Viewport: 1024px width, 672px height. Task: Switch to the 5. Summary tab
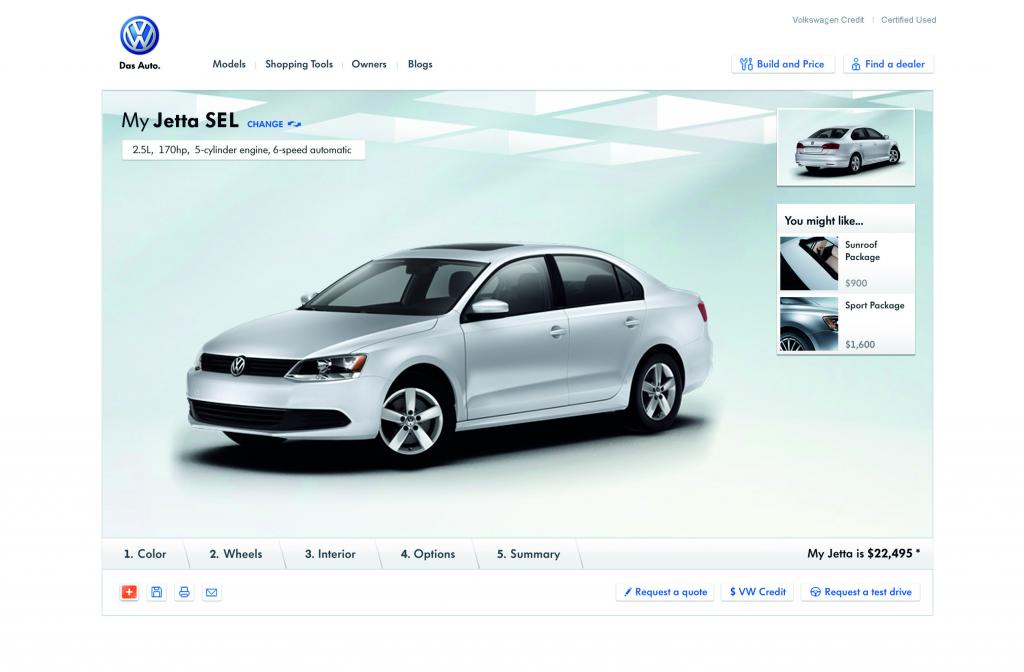[528, 554]
